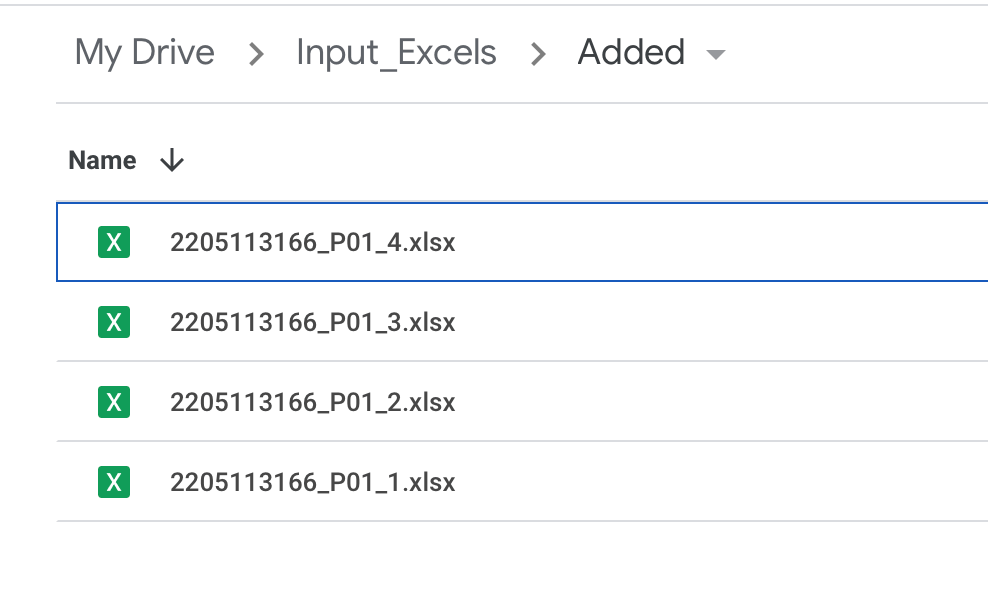Image resolution: width=988 pixels, height=600 pixels.
Task: Open the 2205113166_P01_4.xlsx Excel file icon
Action: [114, 242]
